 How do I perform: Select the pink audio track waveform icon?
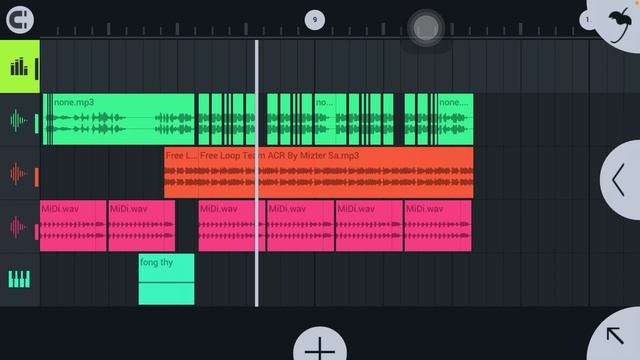[18, 227]
